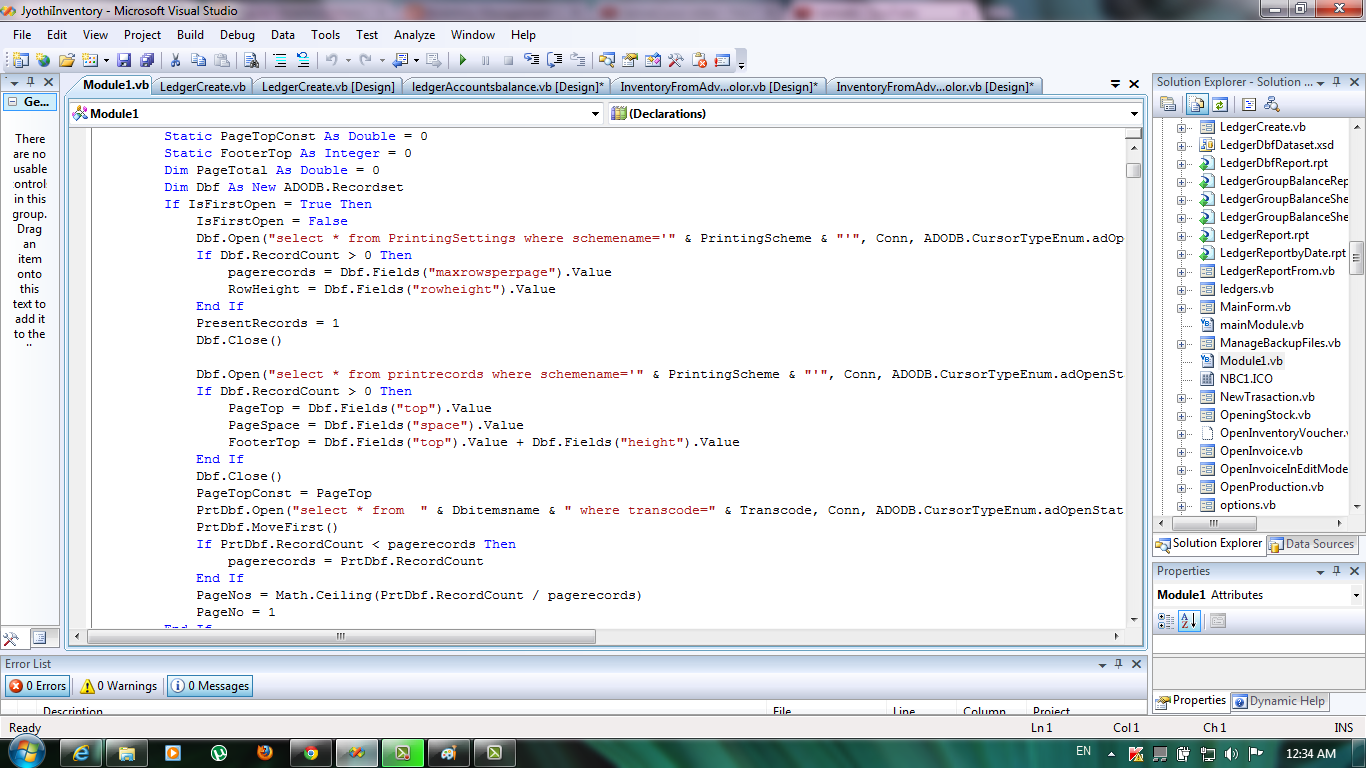Screen dimensions: 1366x768
Task: Refresh the Solution Explorer
Action: tap(1220, 104)
